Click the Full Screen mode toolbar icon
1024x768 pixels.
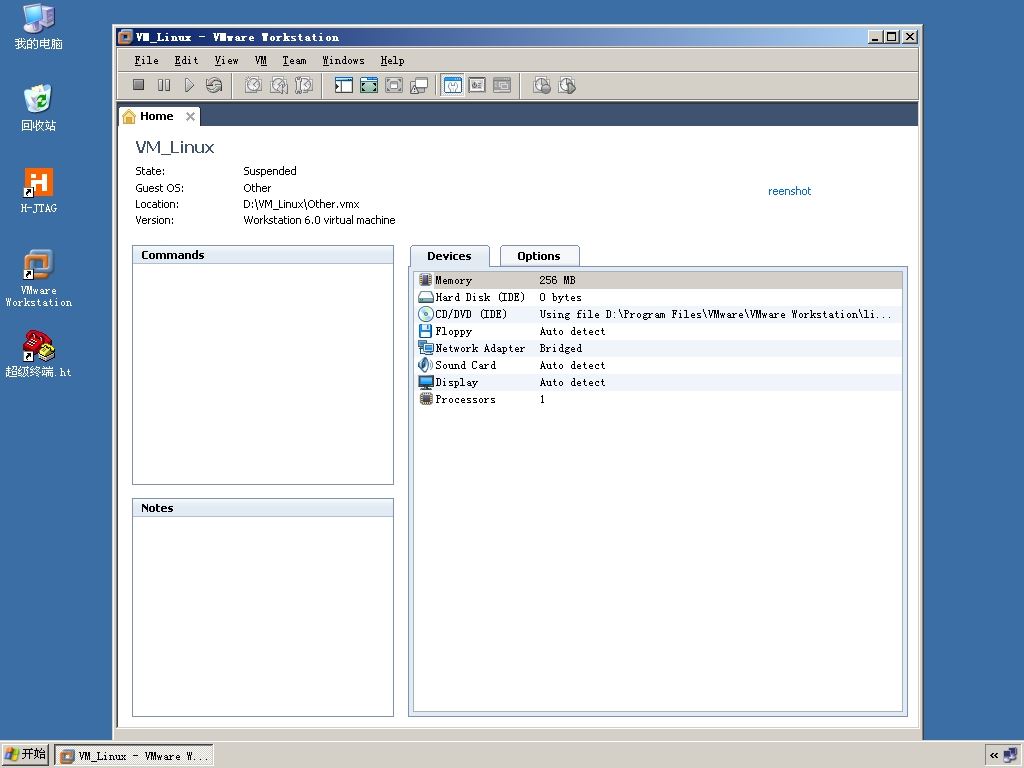(x=394, y=85)
